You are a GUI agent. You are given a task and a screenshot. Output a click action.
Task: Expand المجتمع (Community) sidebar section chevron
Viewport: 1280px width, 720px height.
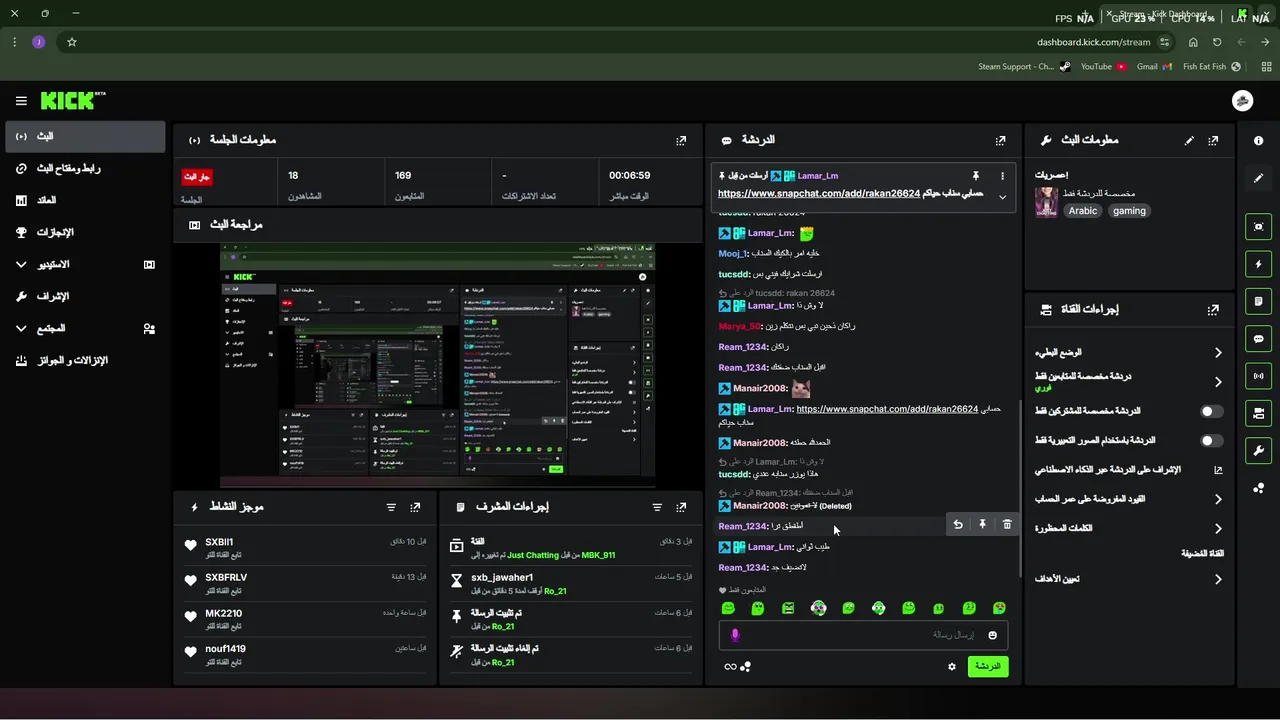click(21, 329)
